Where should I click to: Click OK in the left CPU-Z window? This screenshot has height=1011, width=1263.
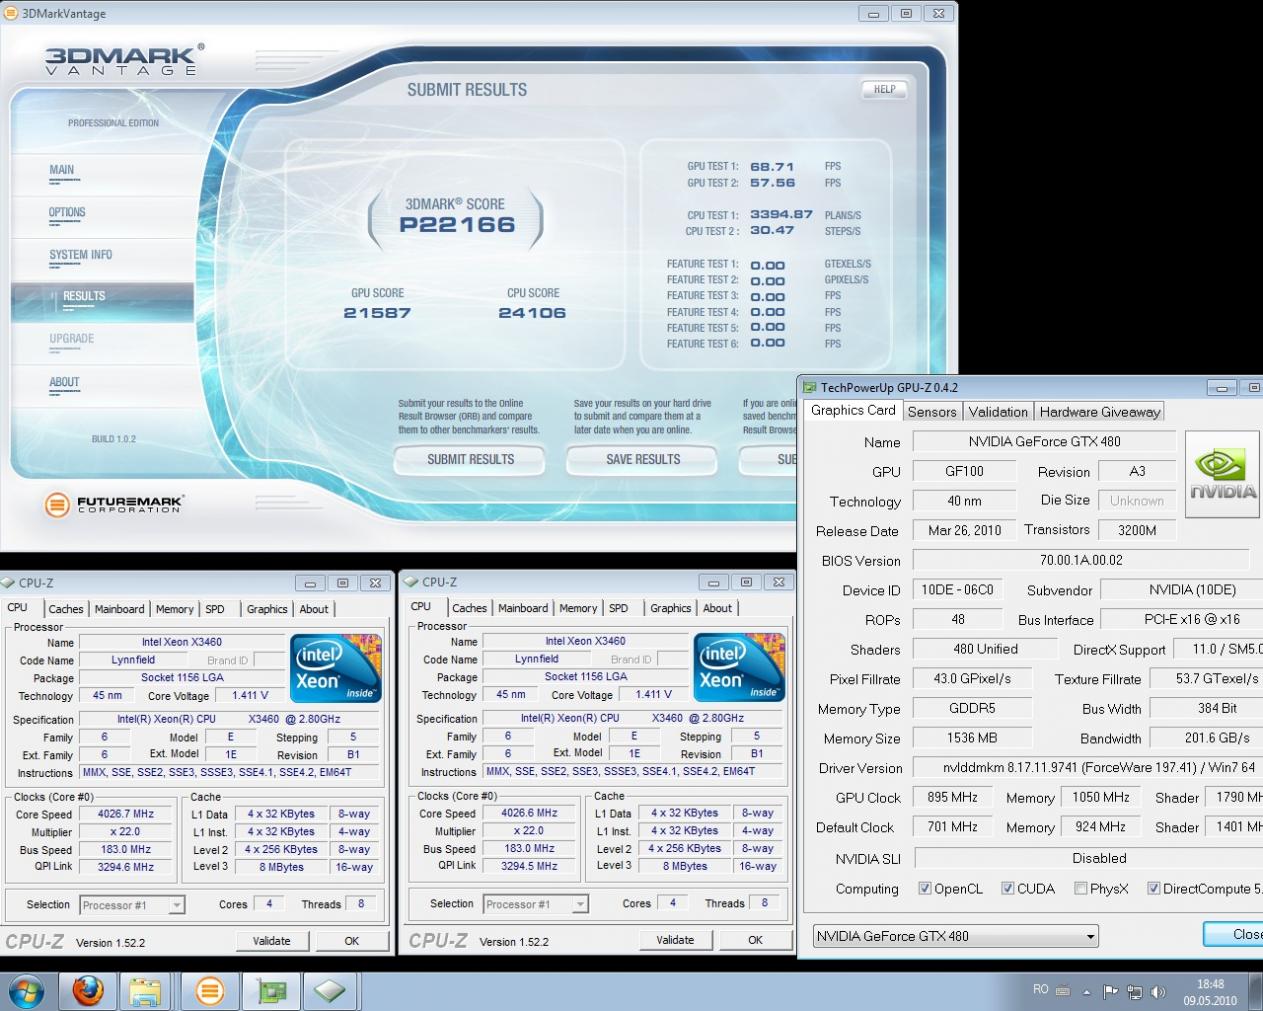[x=352, y=941]
